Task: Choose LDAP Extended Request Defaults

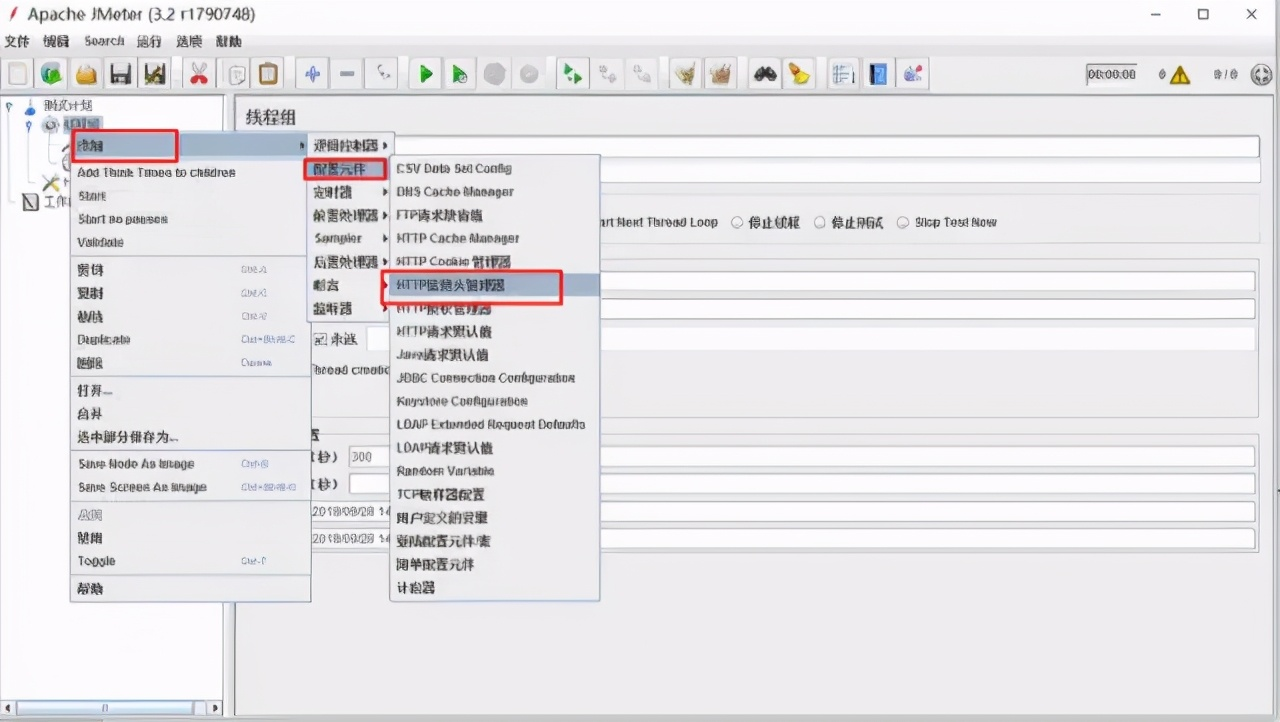Action: coord(494,424)
